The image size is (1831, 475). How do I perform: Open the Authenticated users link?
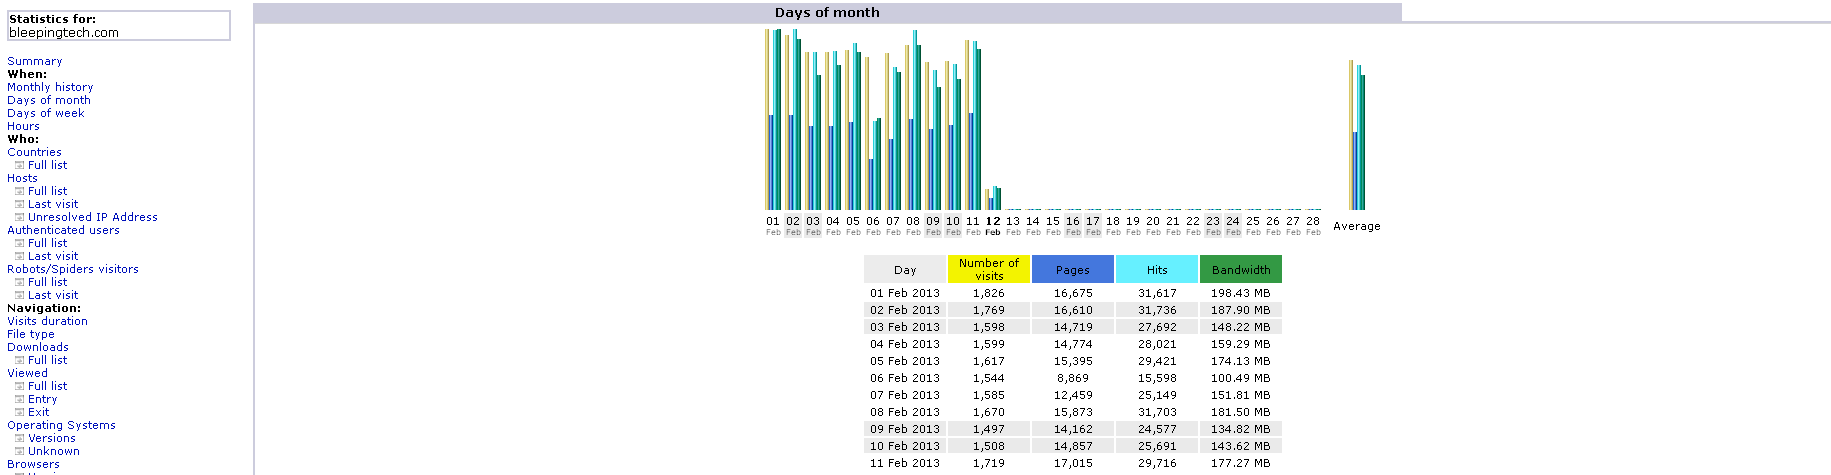click(x=63, y=230)
